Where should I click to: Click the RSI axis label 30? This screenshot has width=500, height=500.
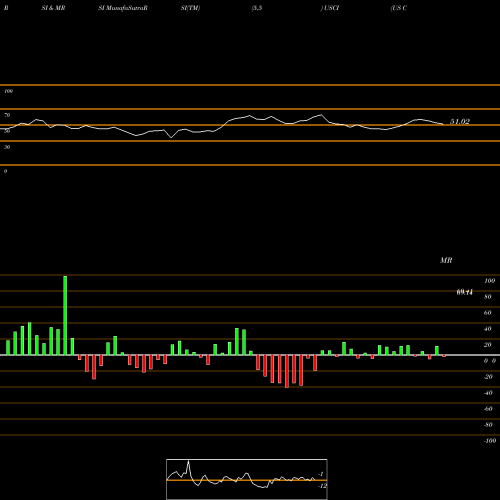pyautogui.click(x=7, y=147)
